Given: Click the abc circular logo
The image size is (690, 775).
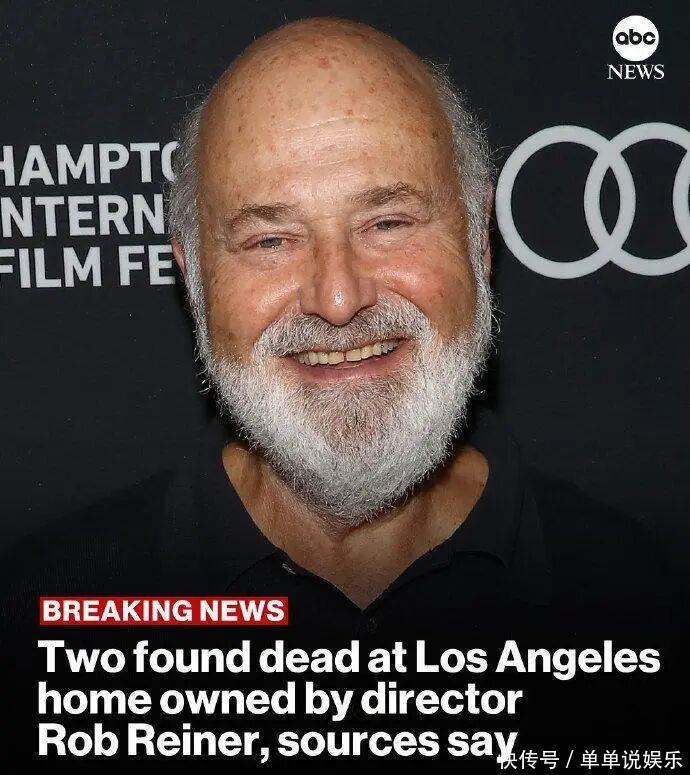Looking at the screenshot, I should (x=636, y=38).
